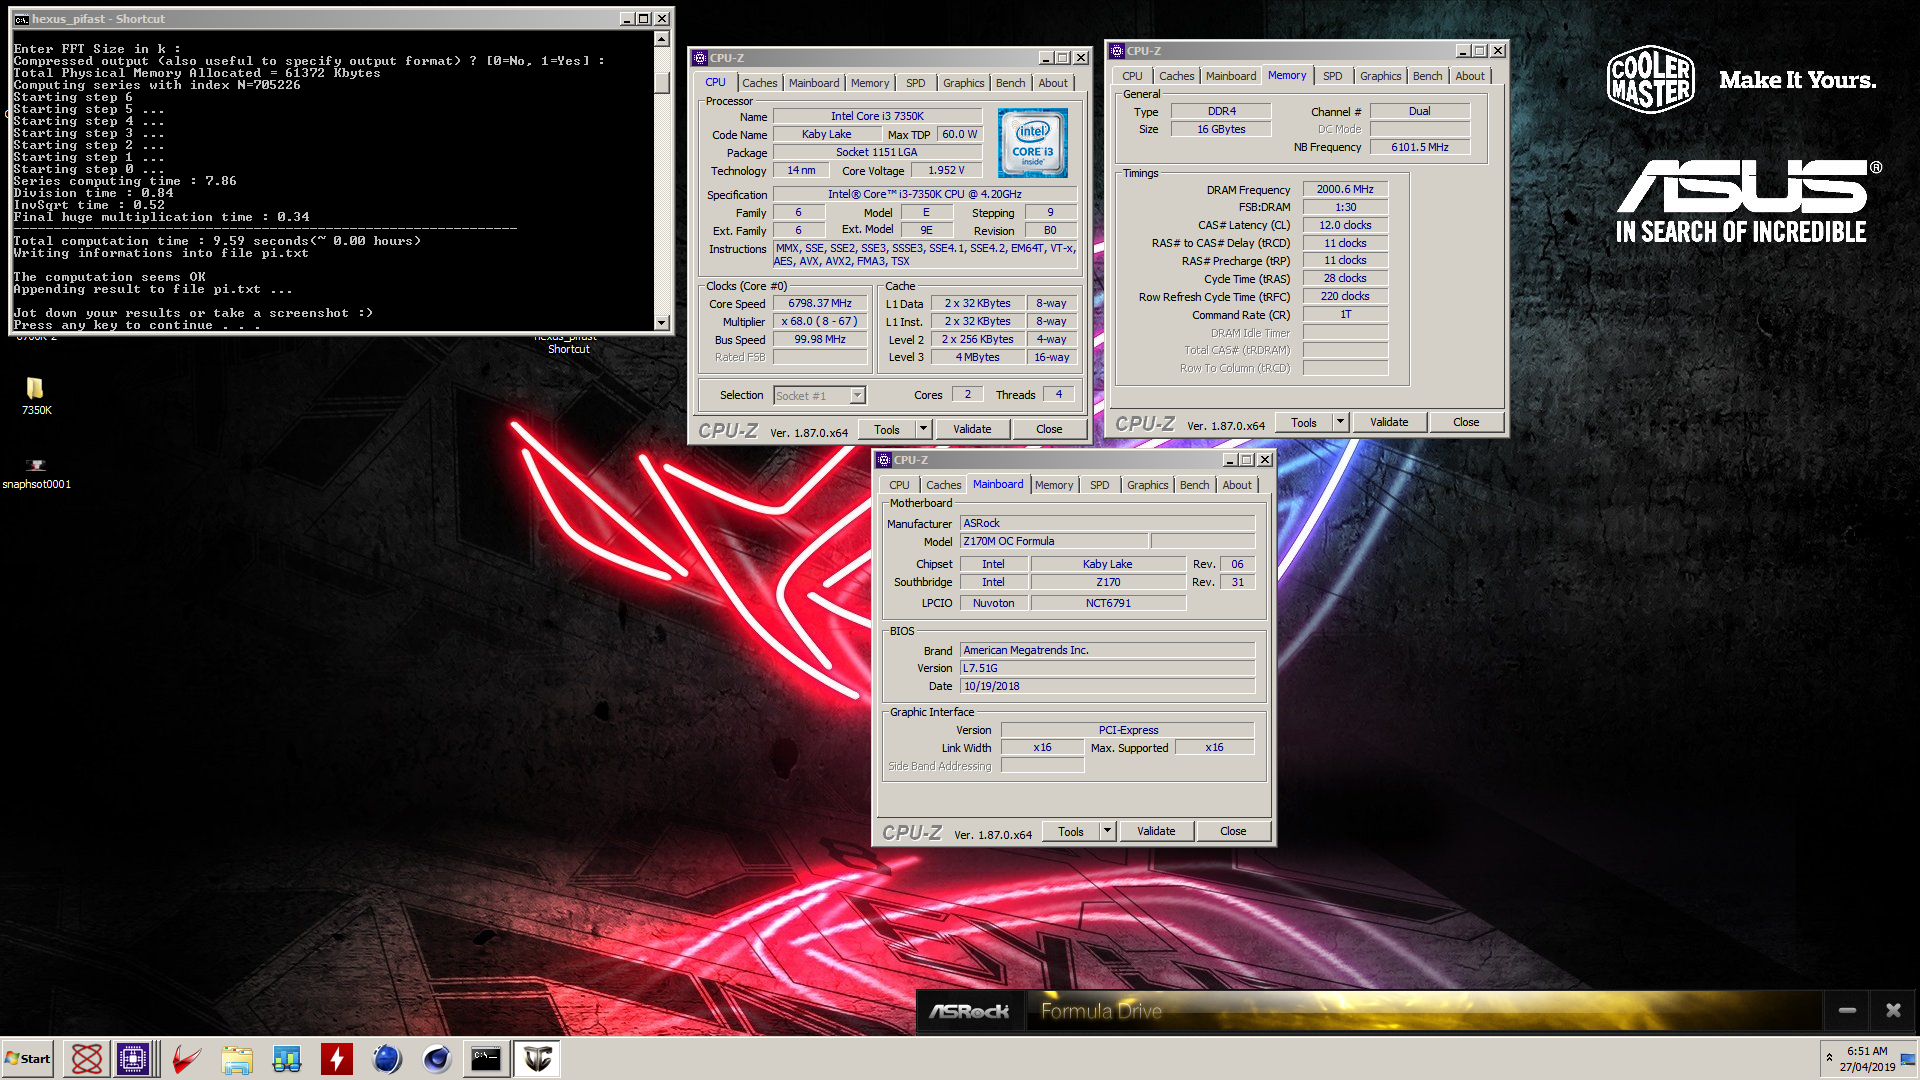This screenshot has height=1080, width=1920.
Task: Click the CPU-Z app icon in Mainboard window title
Action: (x=884, y=460)
